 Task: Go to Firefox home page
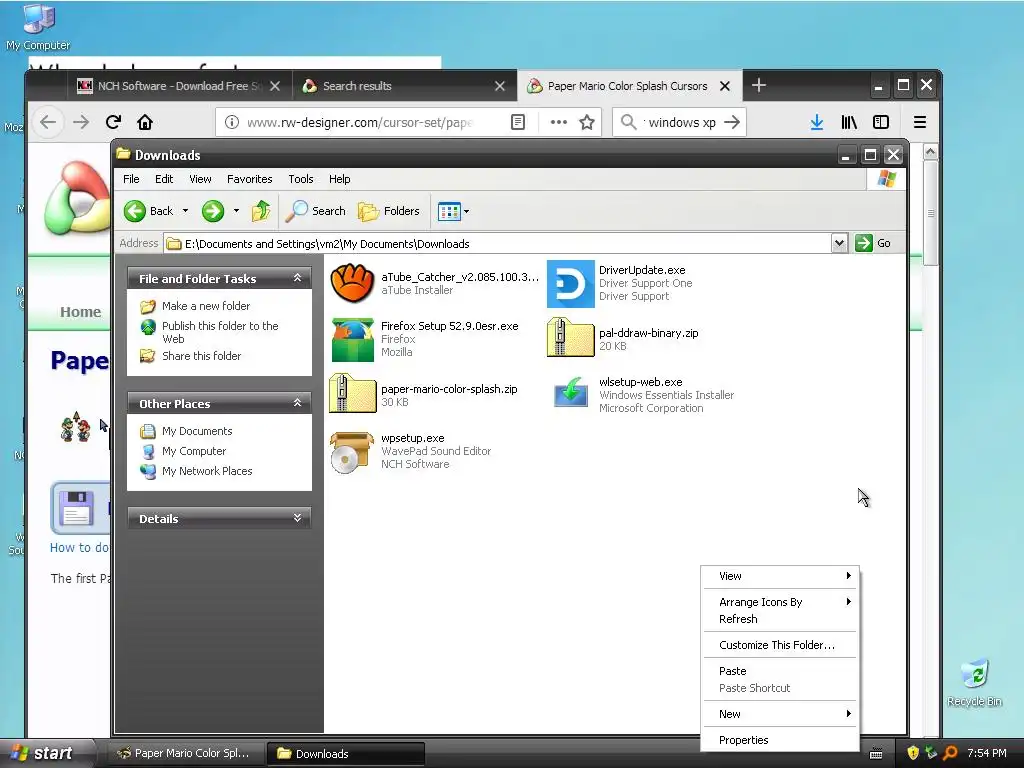pos(145,122)
